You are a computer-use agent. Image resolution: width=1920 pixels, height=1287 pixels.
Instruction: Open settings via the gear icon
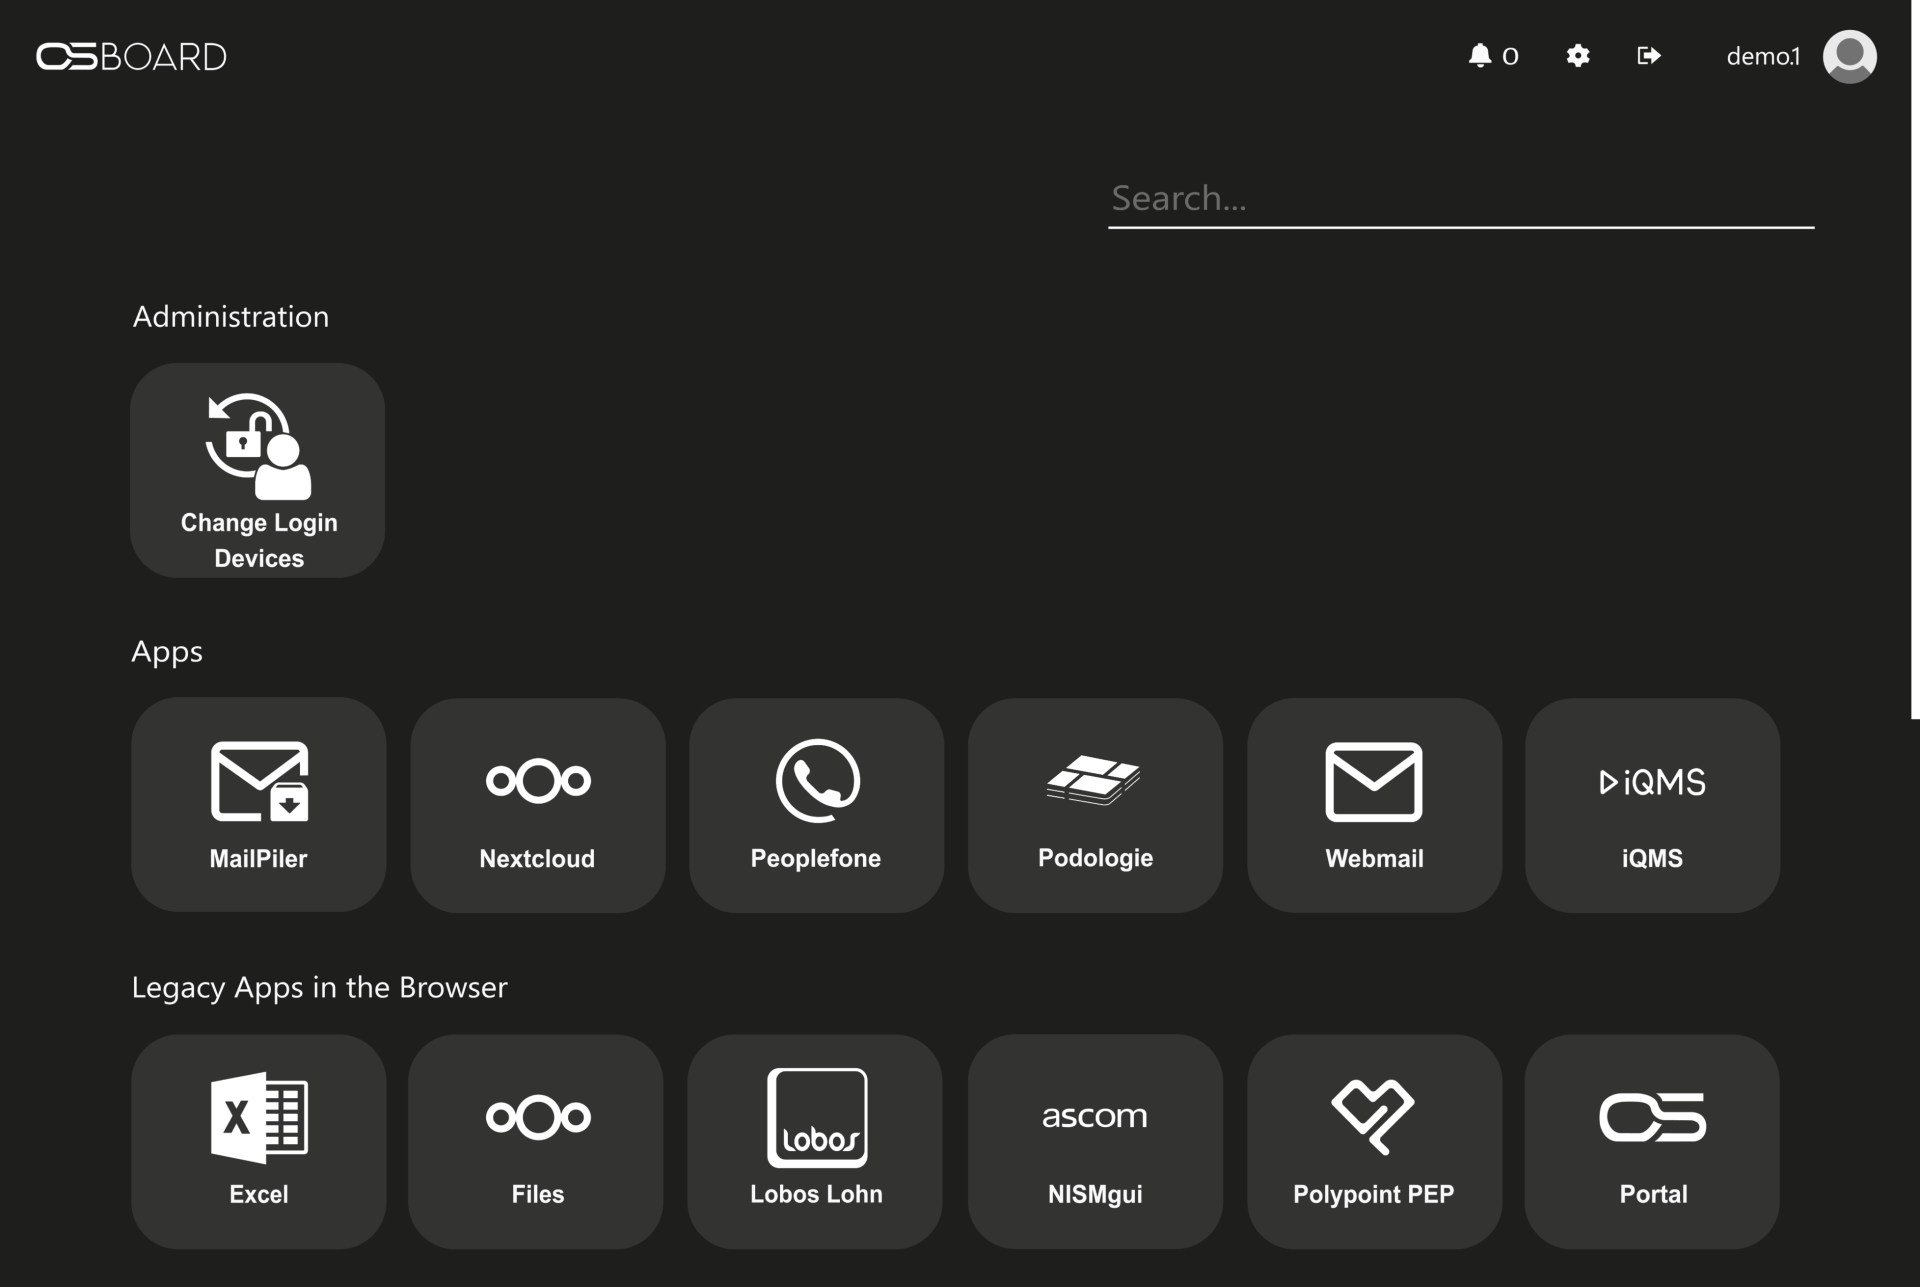[1578, 55]
